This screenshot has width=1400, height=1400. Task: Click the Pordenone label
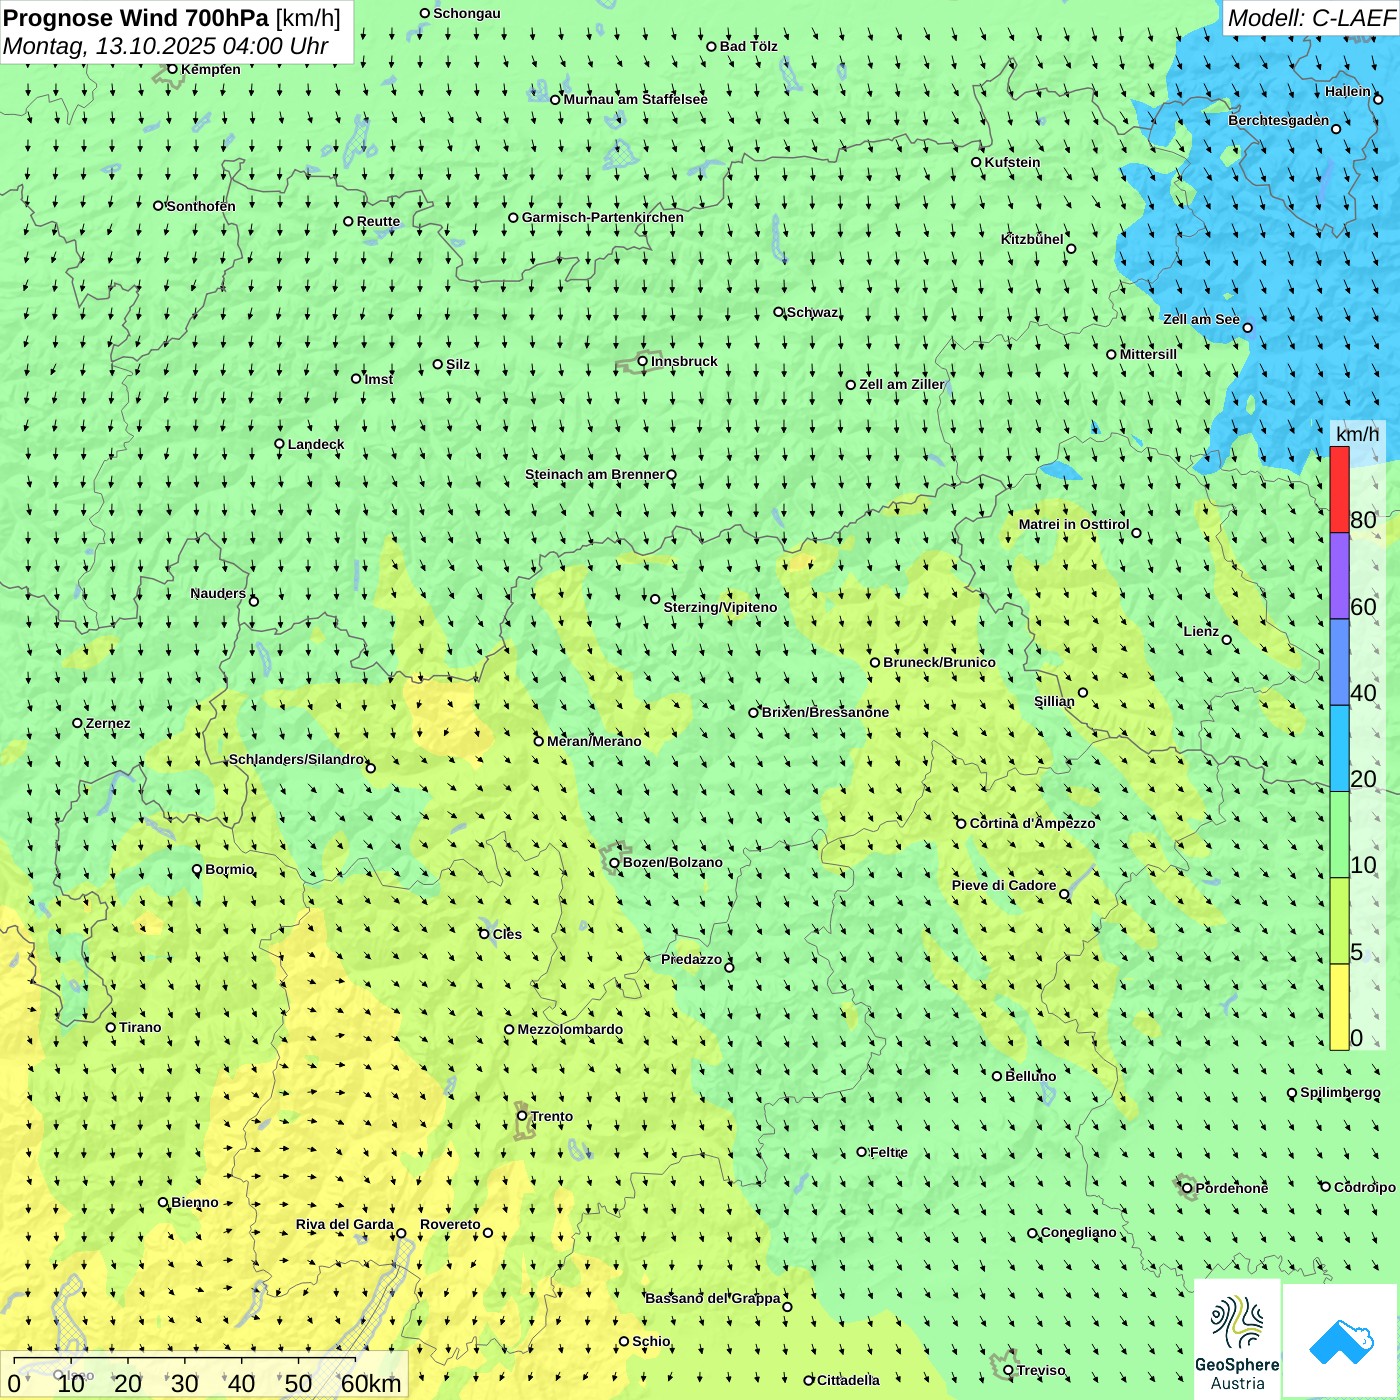(1232, 1188)
